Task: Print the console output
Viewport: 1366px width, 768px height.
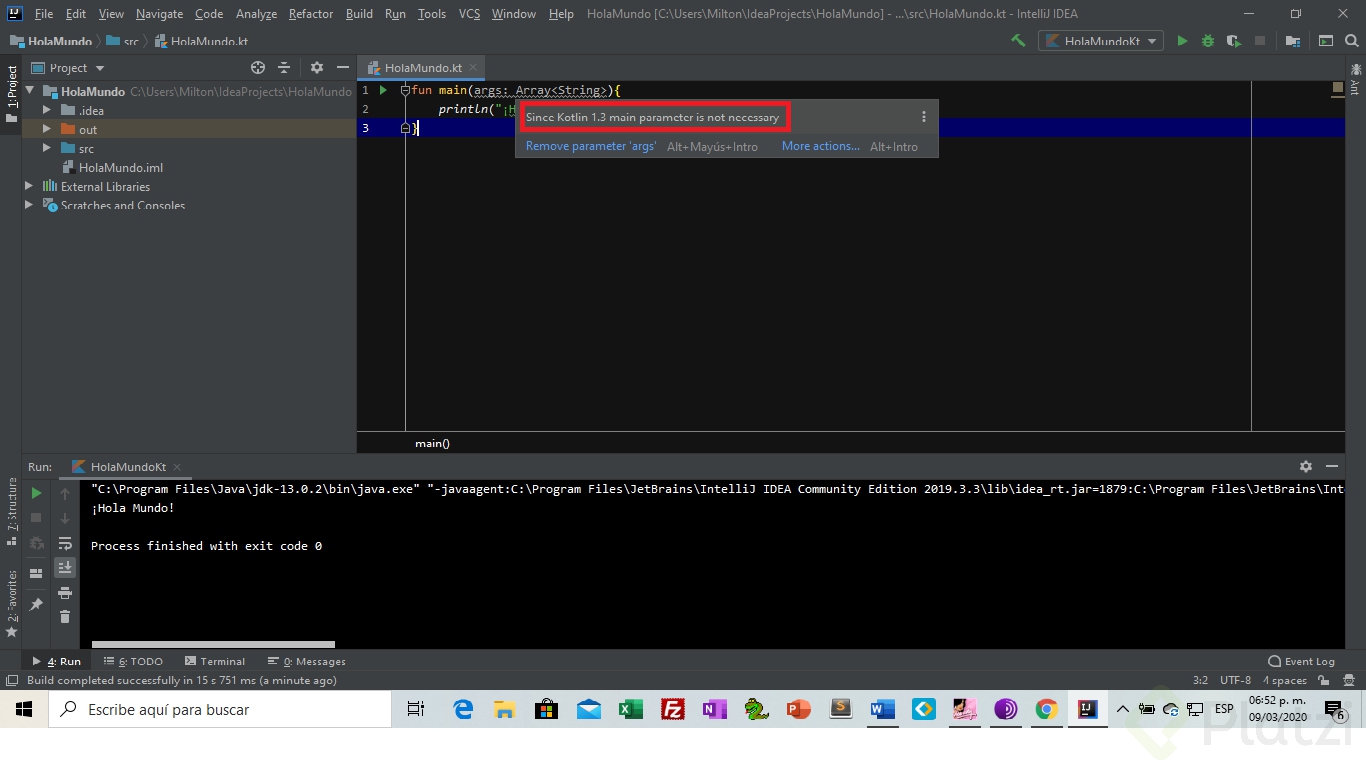Action: 65,592
